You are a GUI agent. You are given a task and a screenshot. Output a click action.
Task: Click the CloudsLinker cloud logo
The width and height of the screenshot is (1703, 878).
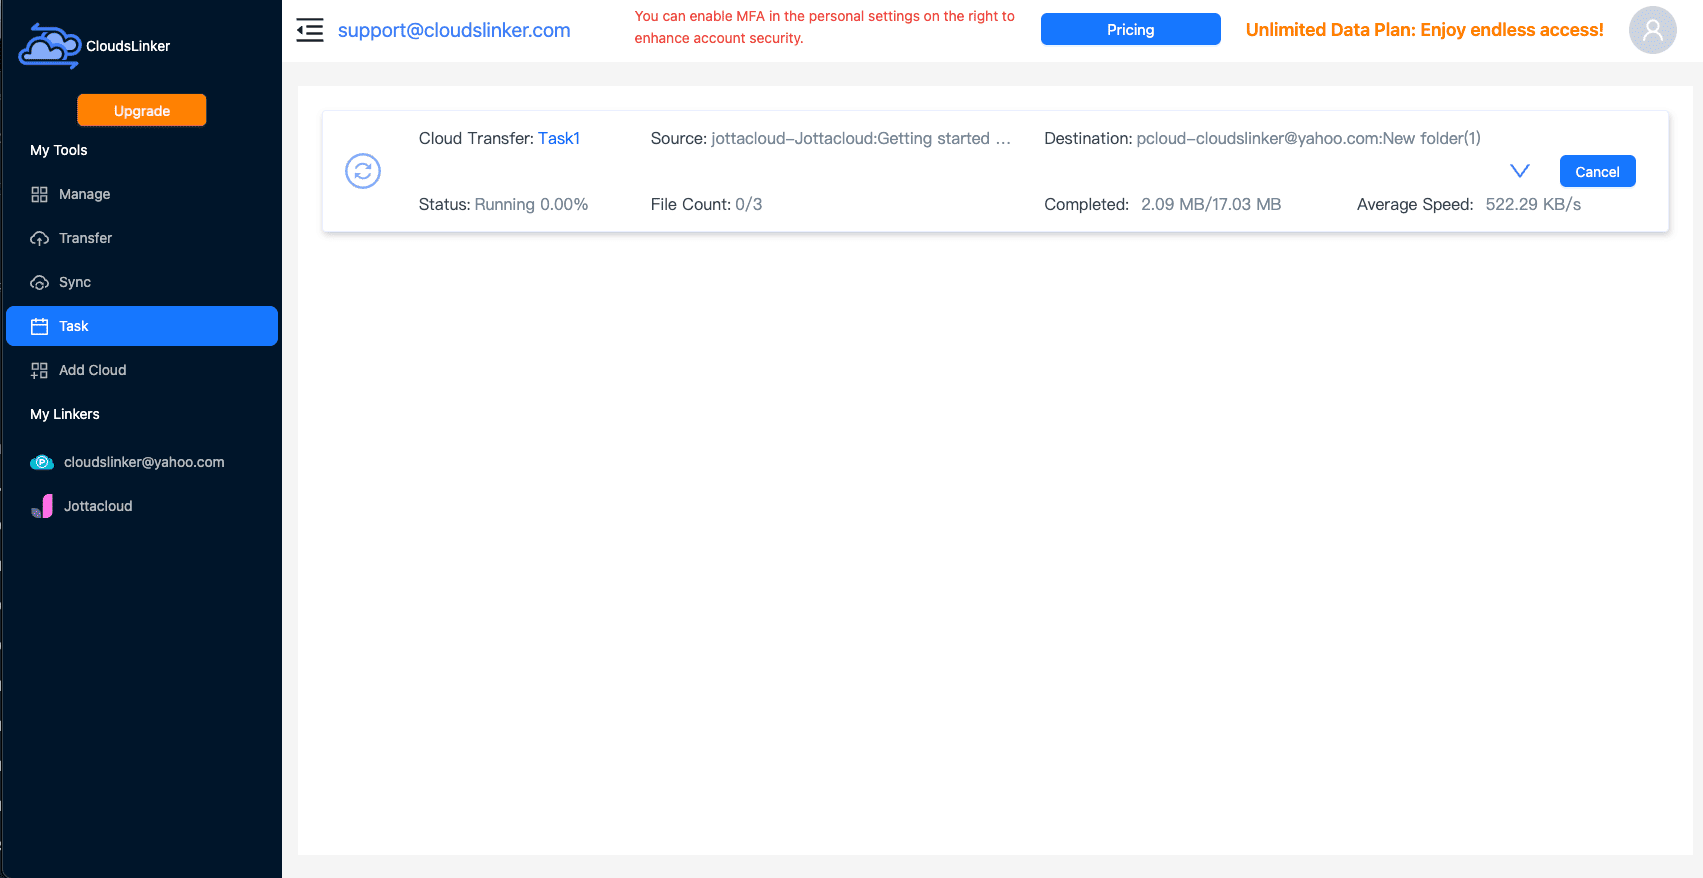click(50, 46)
